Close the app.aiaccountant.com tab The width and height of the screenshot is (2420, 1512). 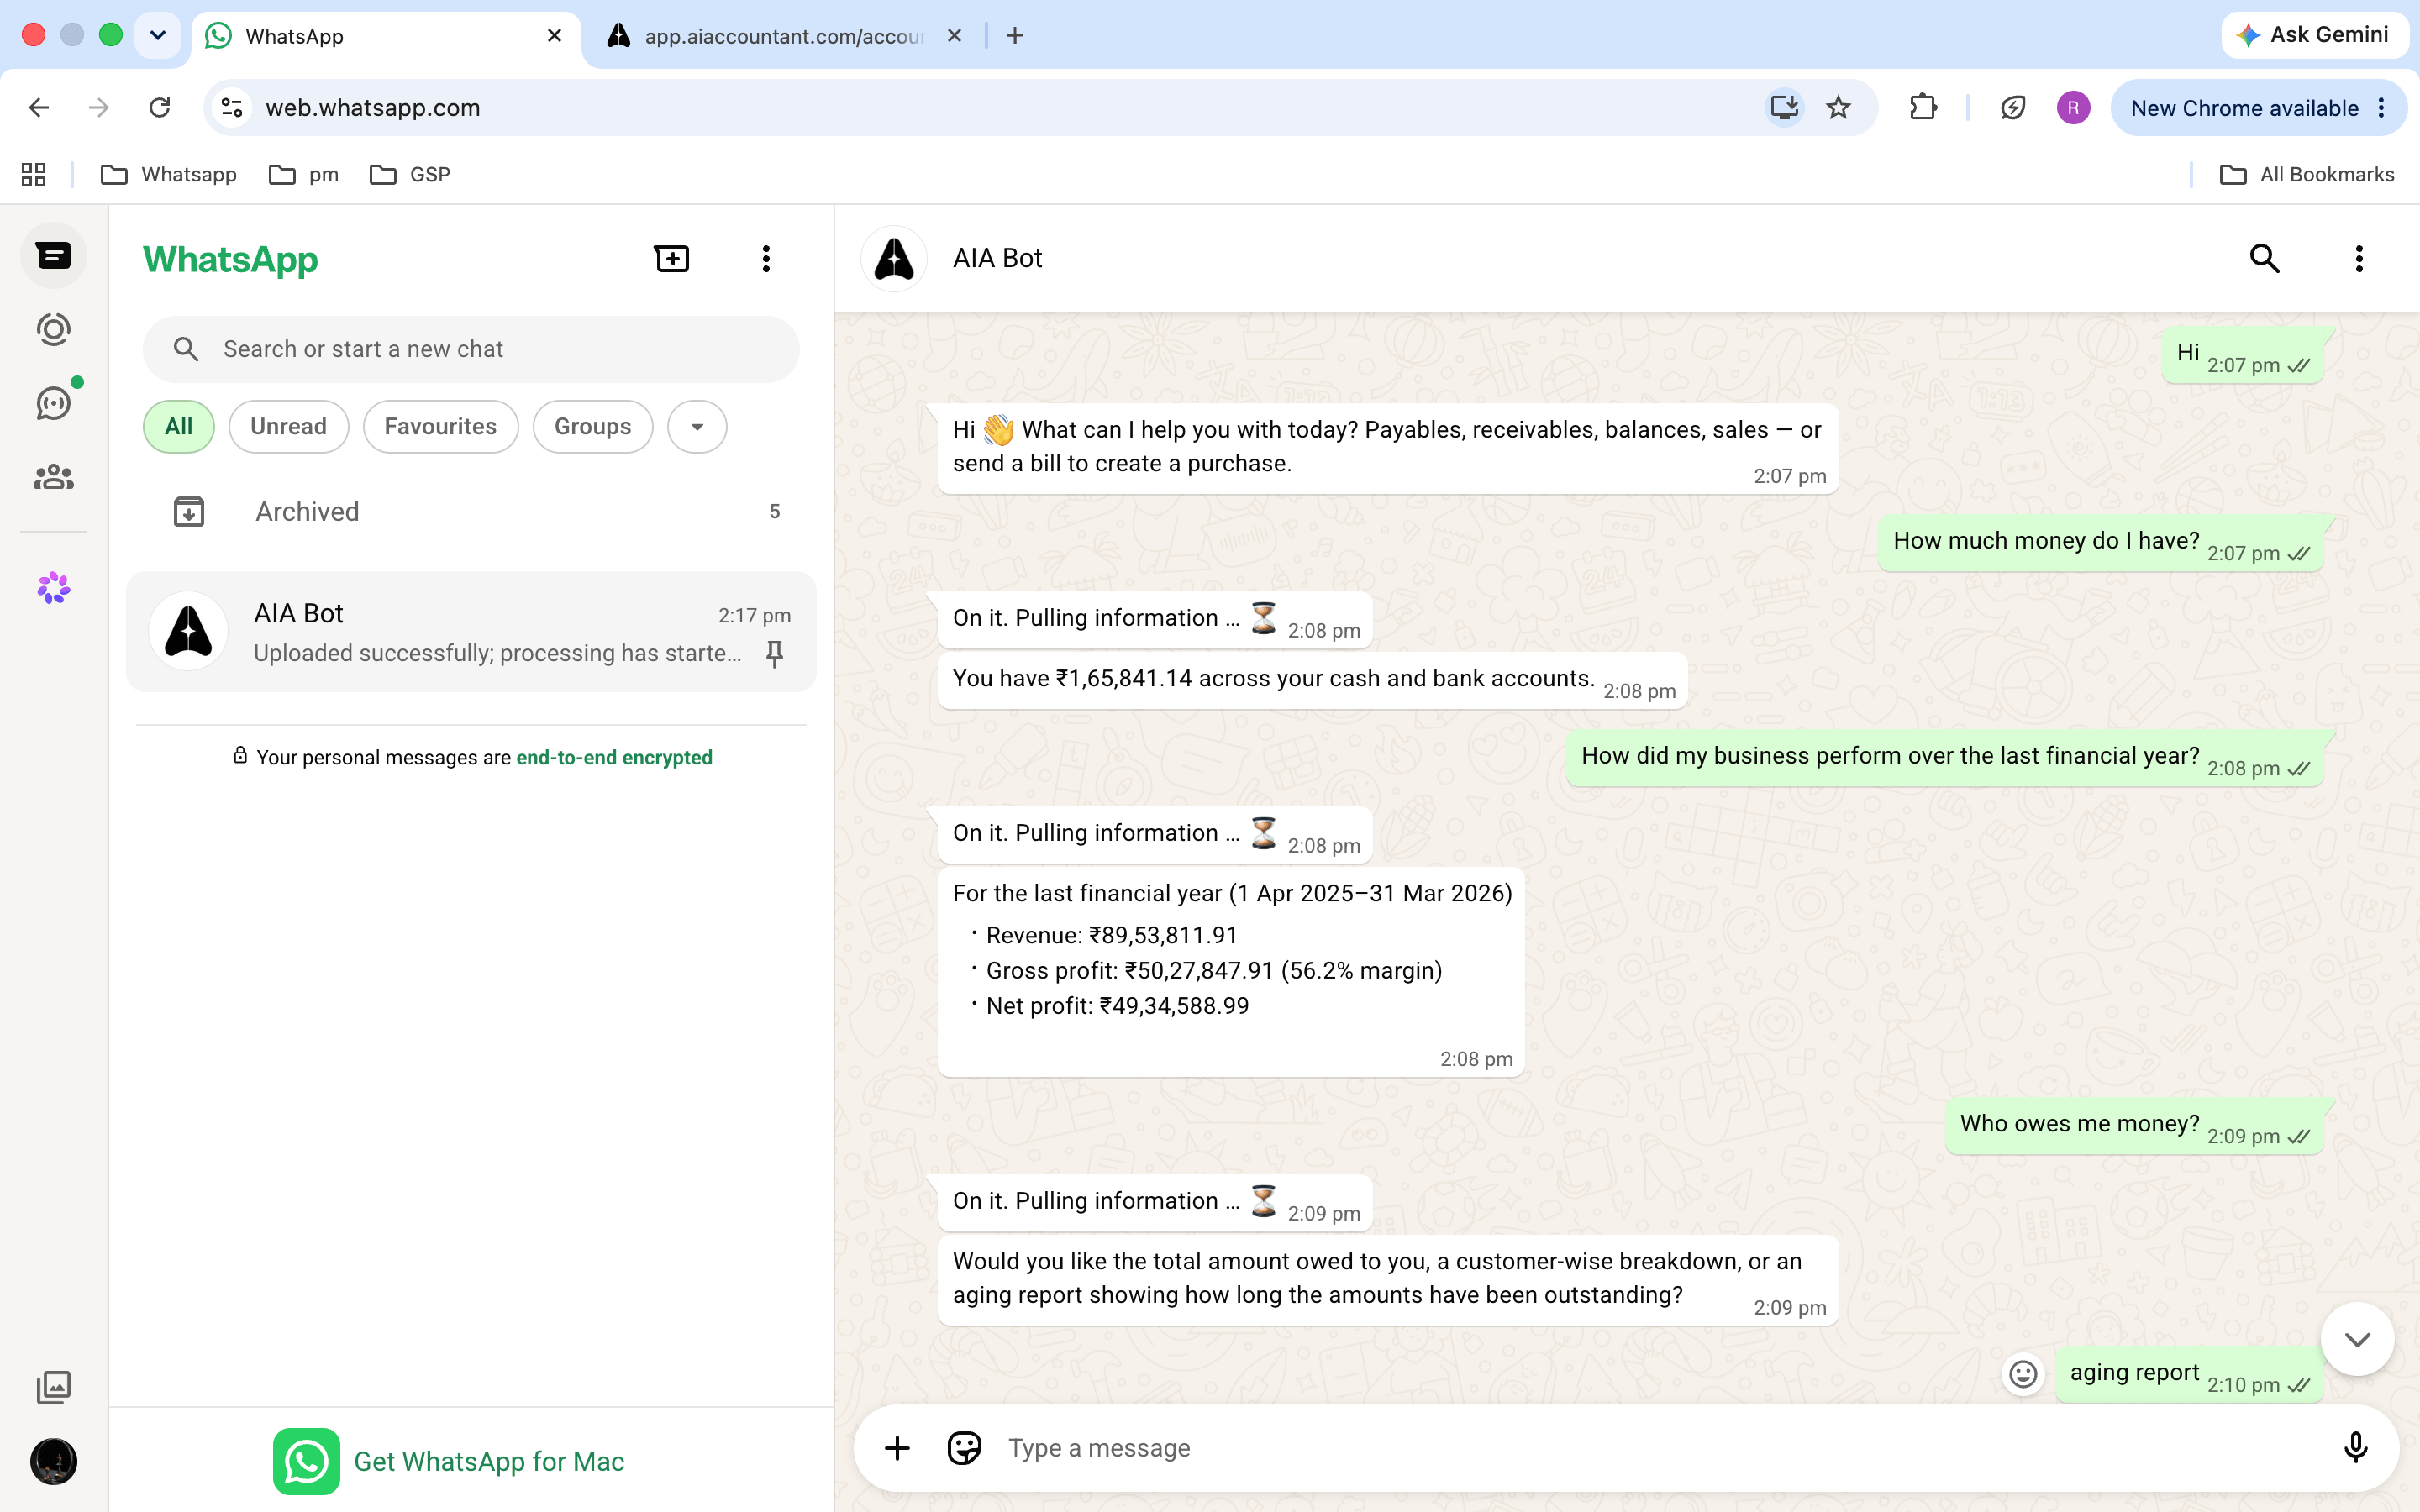[x=954, y=36]
